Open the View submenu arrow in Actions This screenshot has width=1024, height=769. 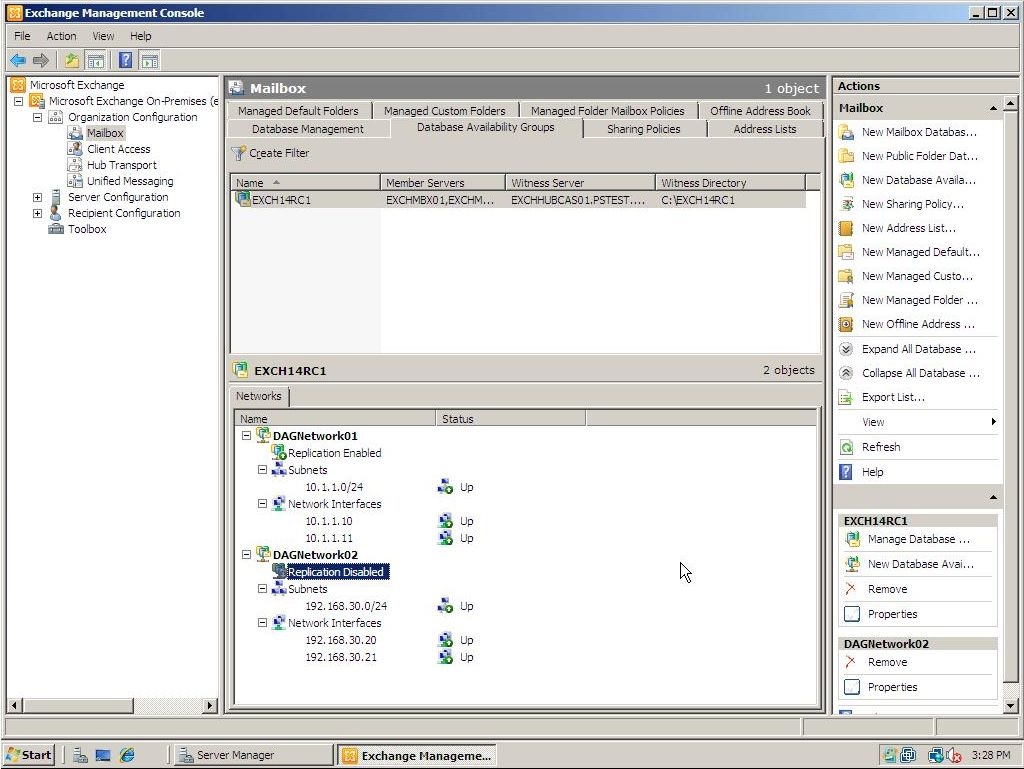[x=993, y=422]
